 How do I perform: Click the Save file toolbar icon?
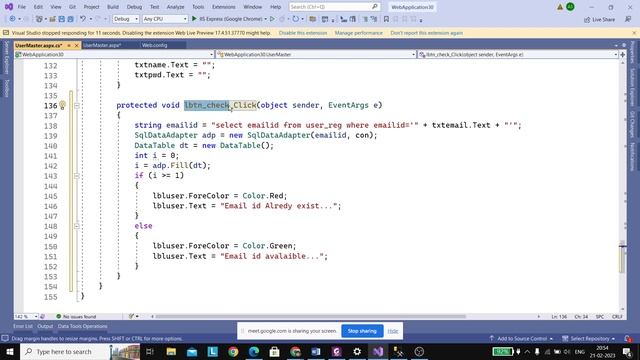62,19
